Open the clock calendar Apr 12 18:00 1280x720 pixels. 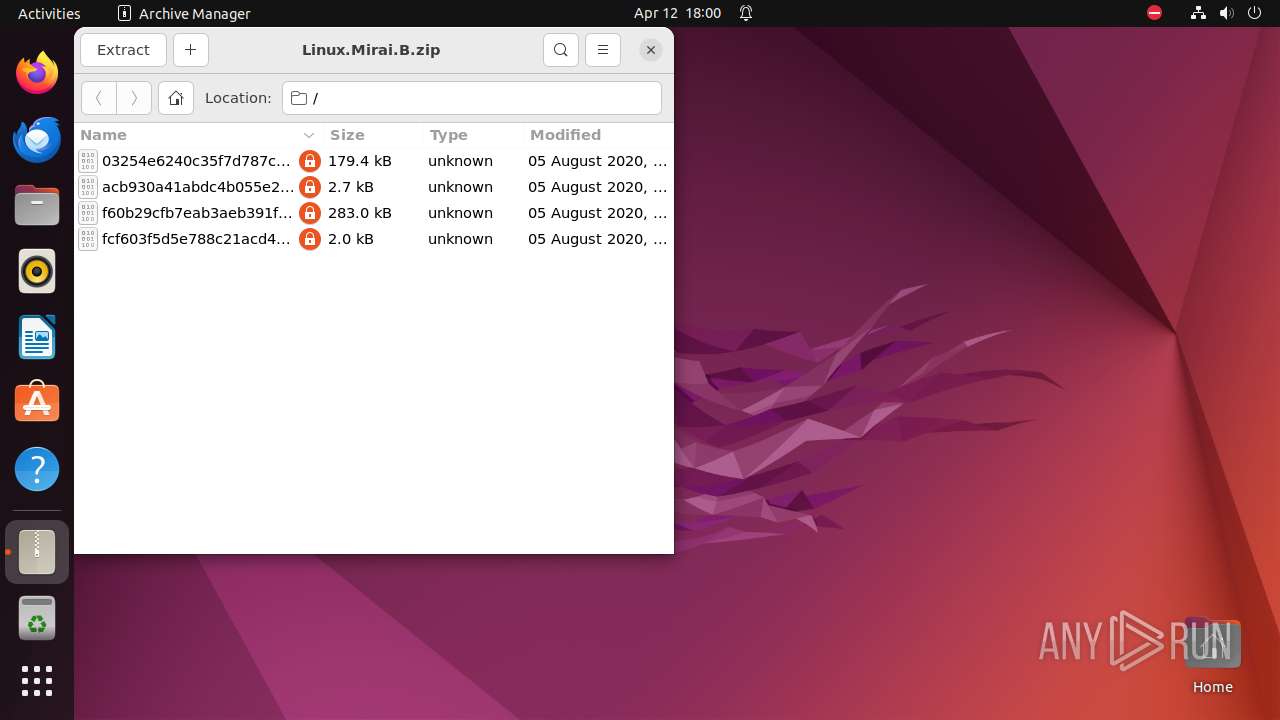click(x=677, y=13)
